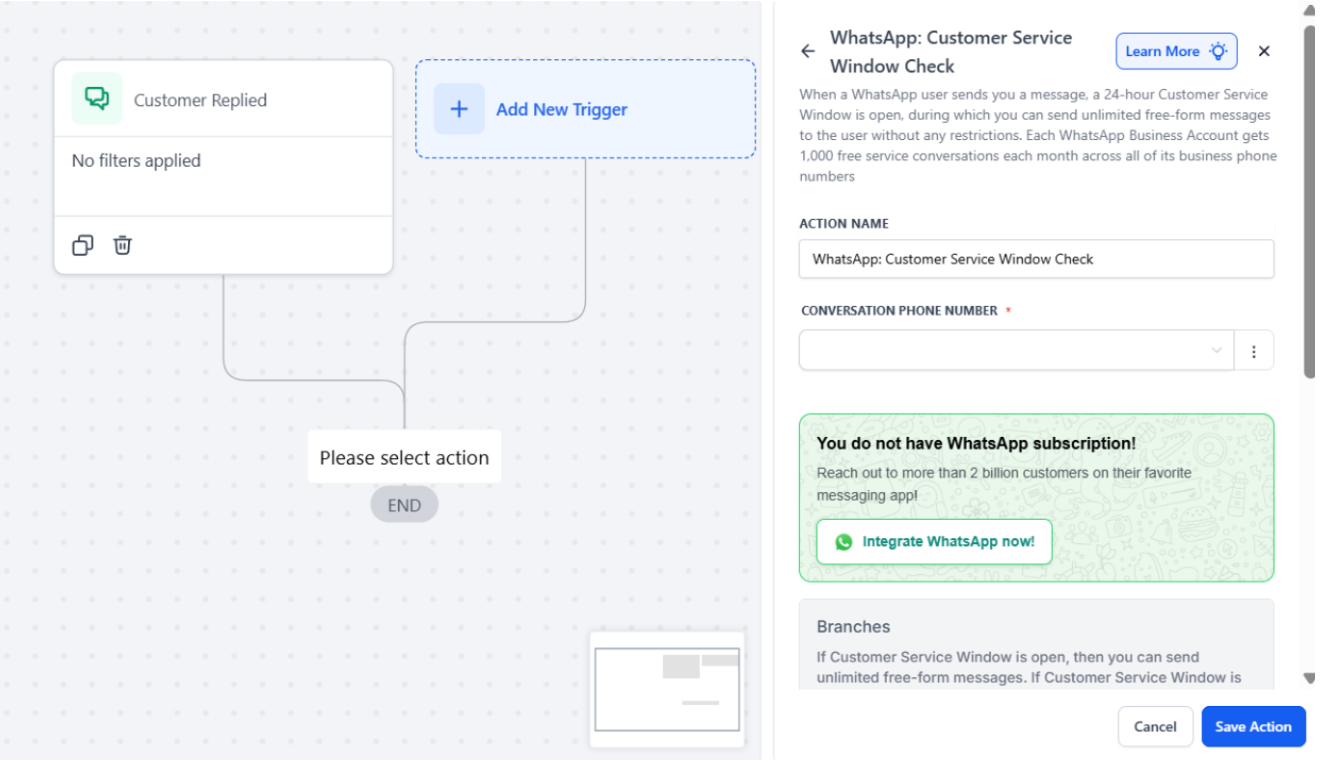Save the action
1324x763 pixels.
pos(1253,727)
